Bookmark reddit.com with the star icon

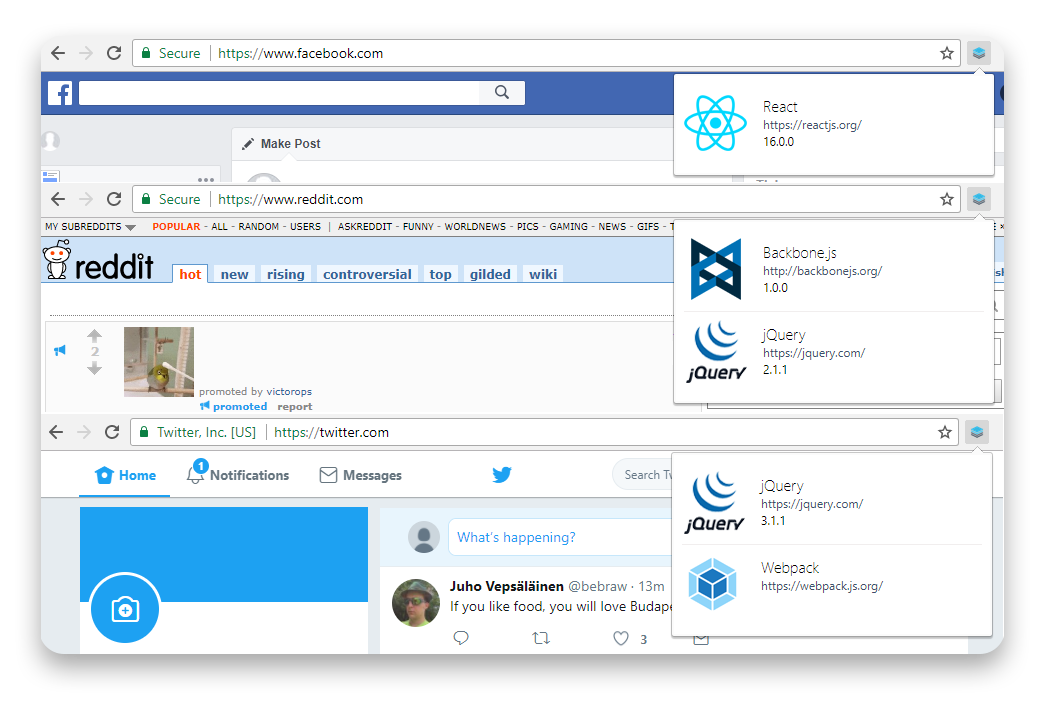tap(947, 199)
